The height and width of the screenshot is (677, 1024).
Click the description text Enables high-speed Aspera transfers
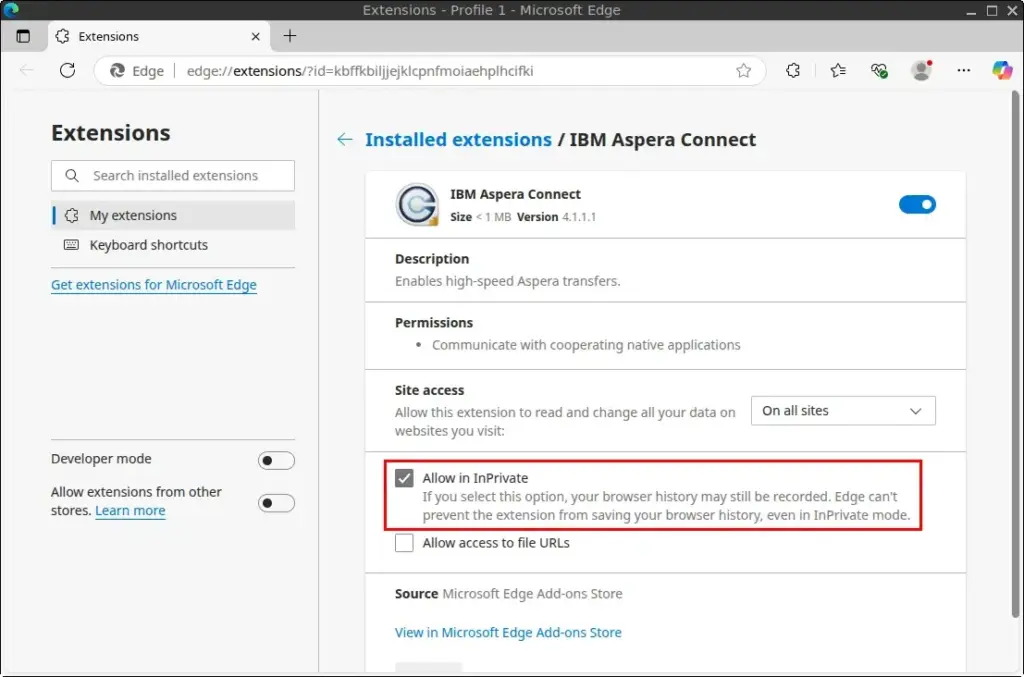(507, 281)
